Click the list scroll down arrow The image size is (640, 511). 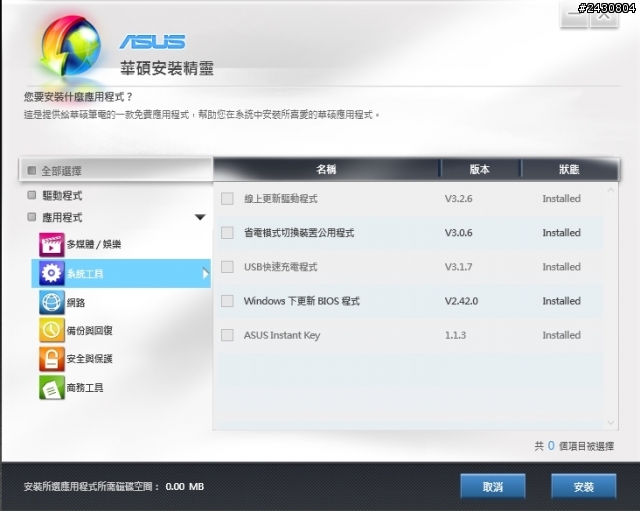[x=611, y=423]
